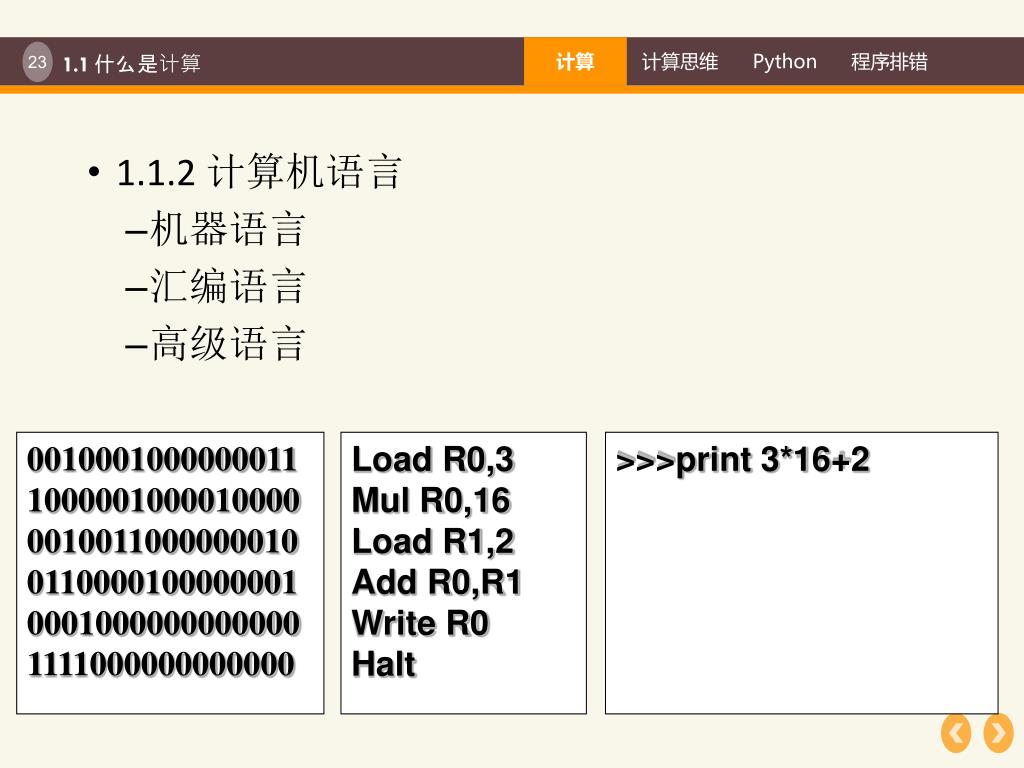Select the 计算 tab
This screenshot has height=768, width=1024.
[x=575, y=62]
